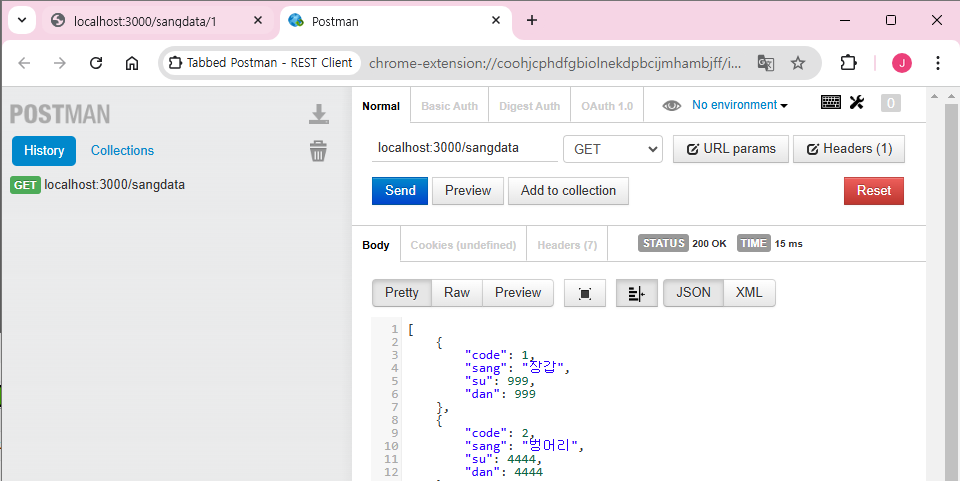Screen dimensions: 960x481
Task: Switch to the Collections sidebar tab
Action: click(122, 151)
